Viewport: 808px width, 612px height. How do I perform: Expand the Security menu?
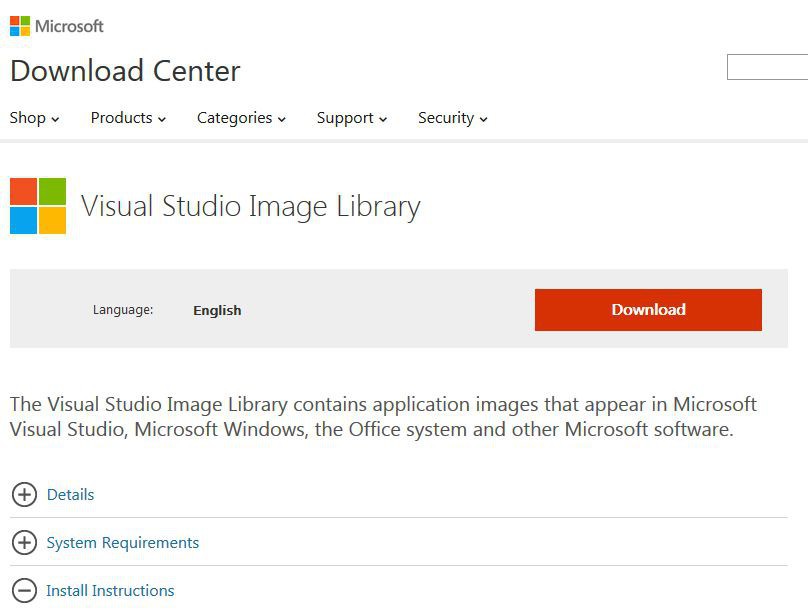tap(452, 118)
